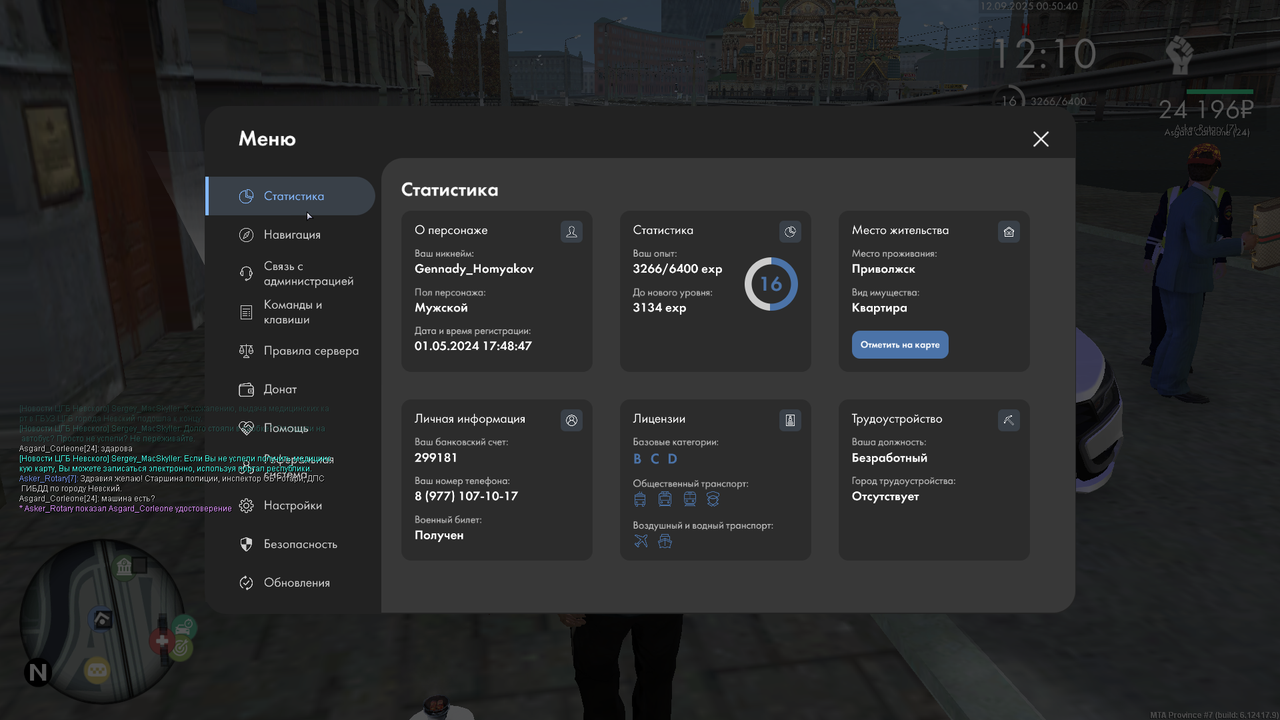Click the blue house marker on minimap
The height and width of the screenshot is (720, 1280).
(101, 620)
